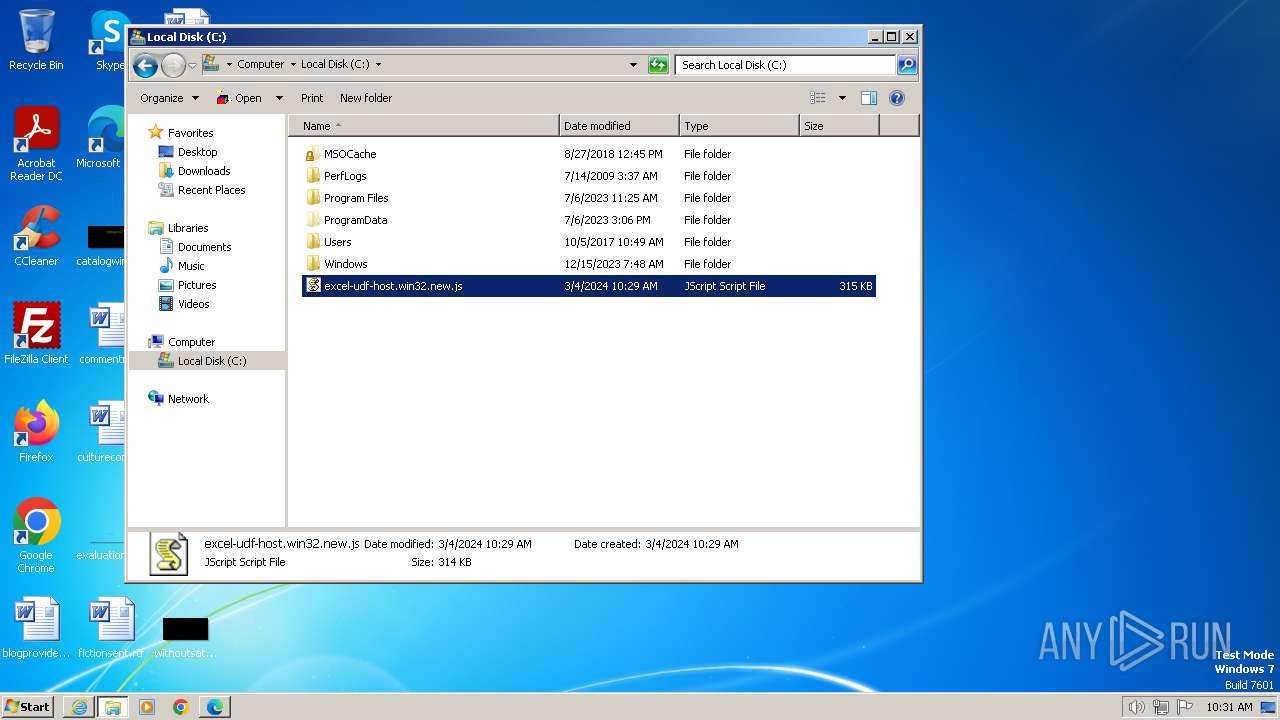Select Recent Places in navigation pane

coord(211,190)
